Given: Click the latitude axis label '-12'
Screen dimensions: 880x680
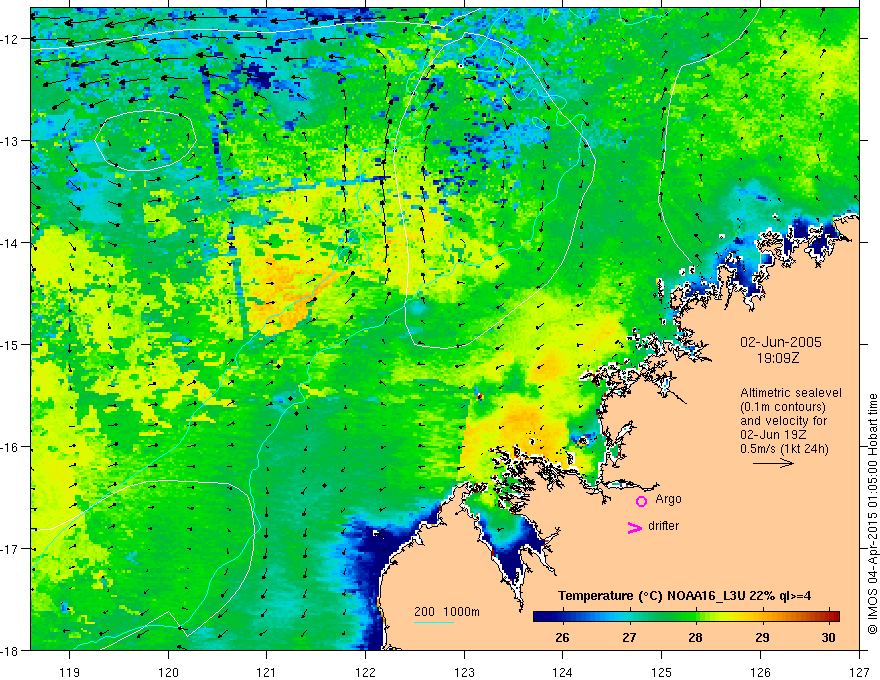Looking at the screenshot, I should [x=11, y=39].
